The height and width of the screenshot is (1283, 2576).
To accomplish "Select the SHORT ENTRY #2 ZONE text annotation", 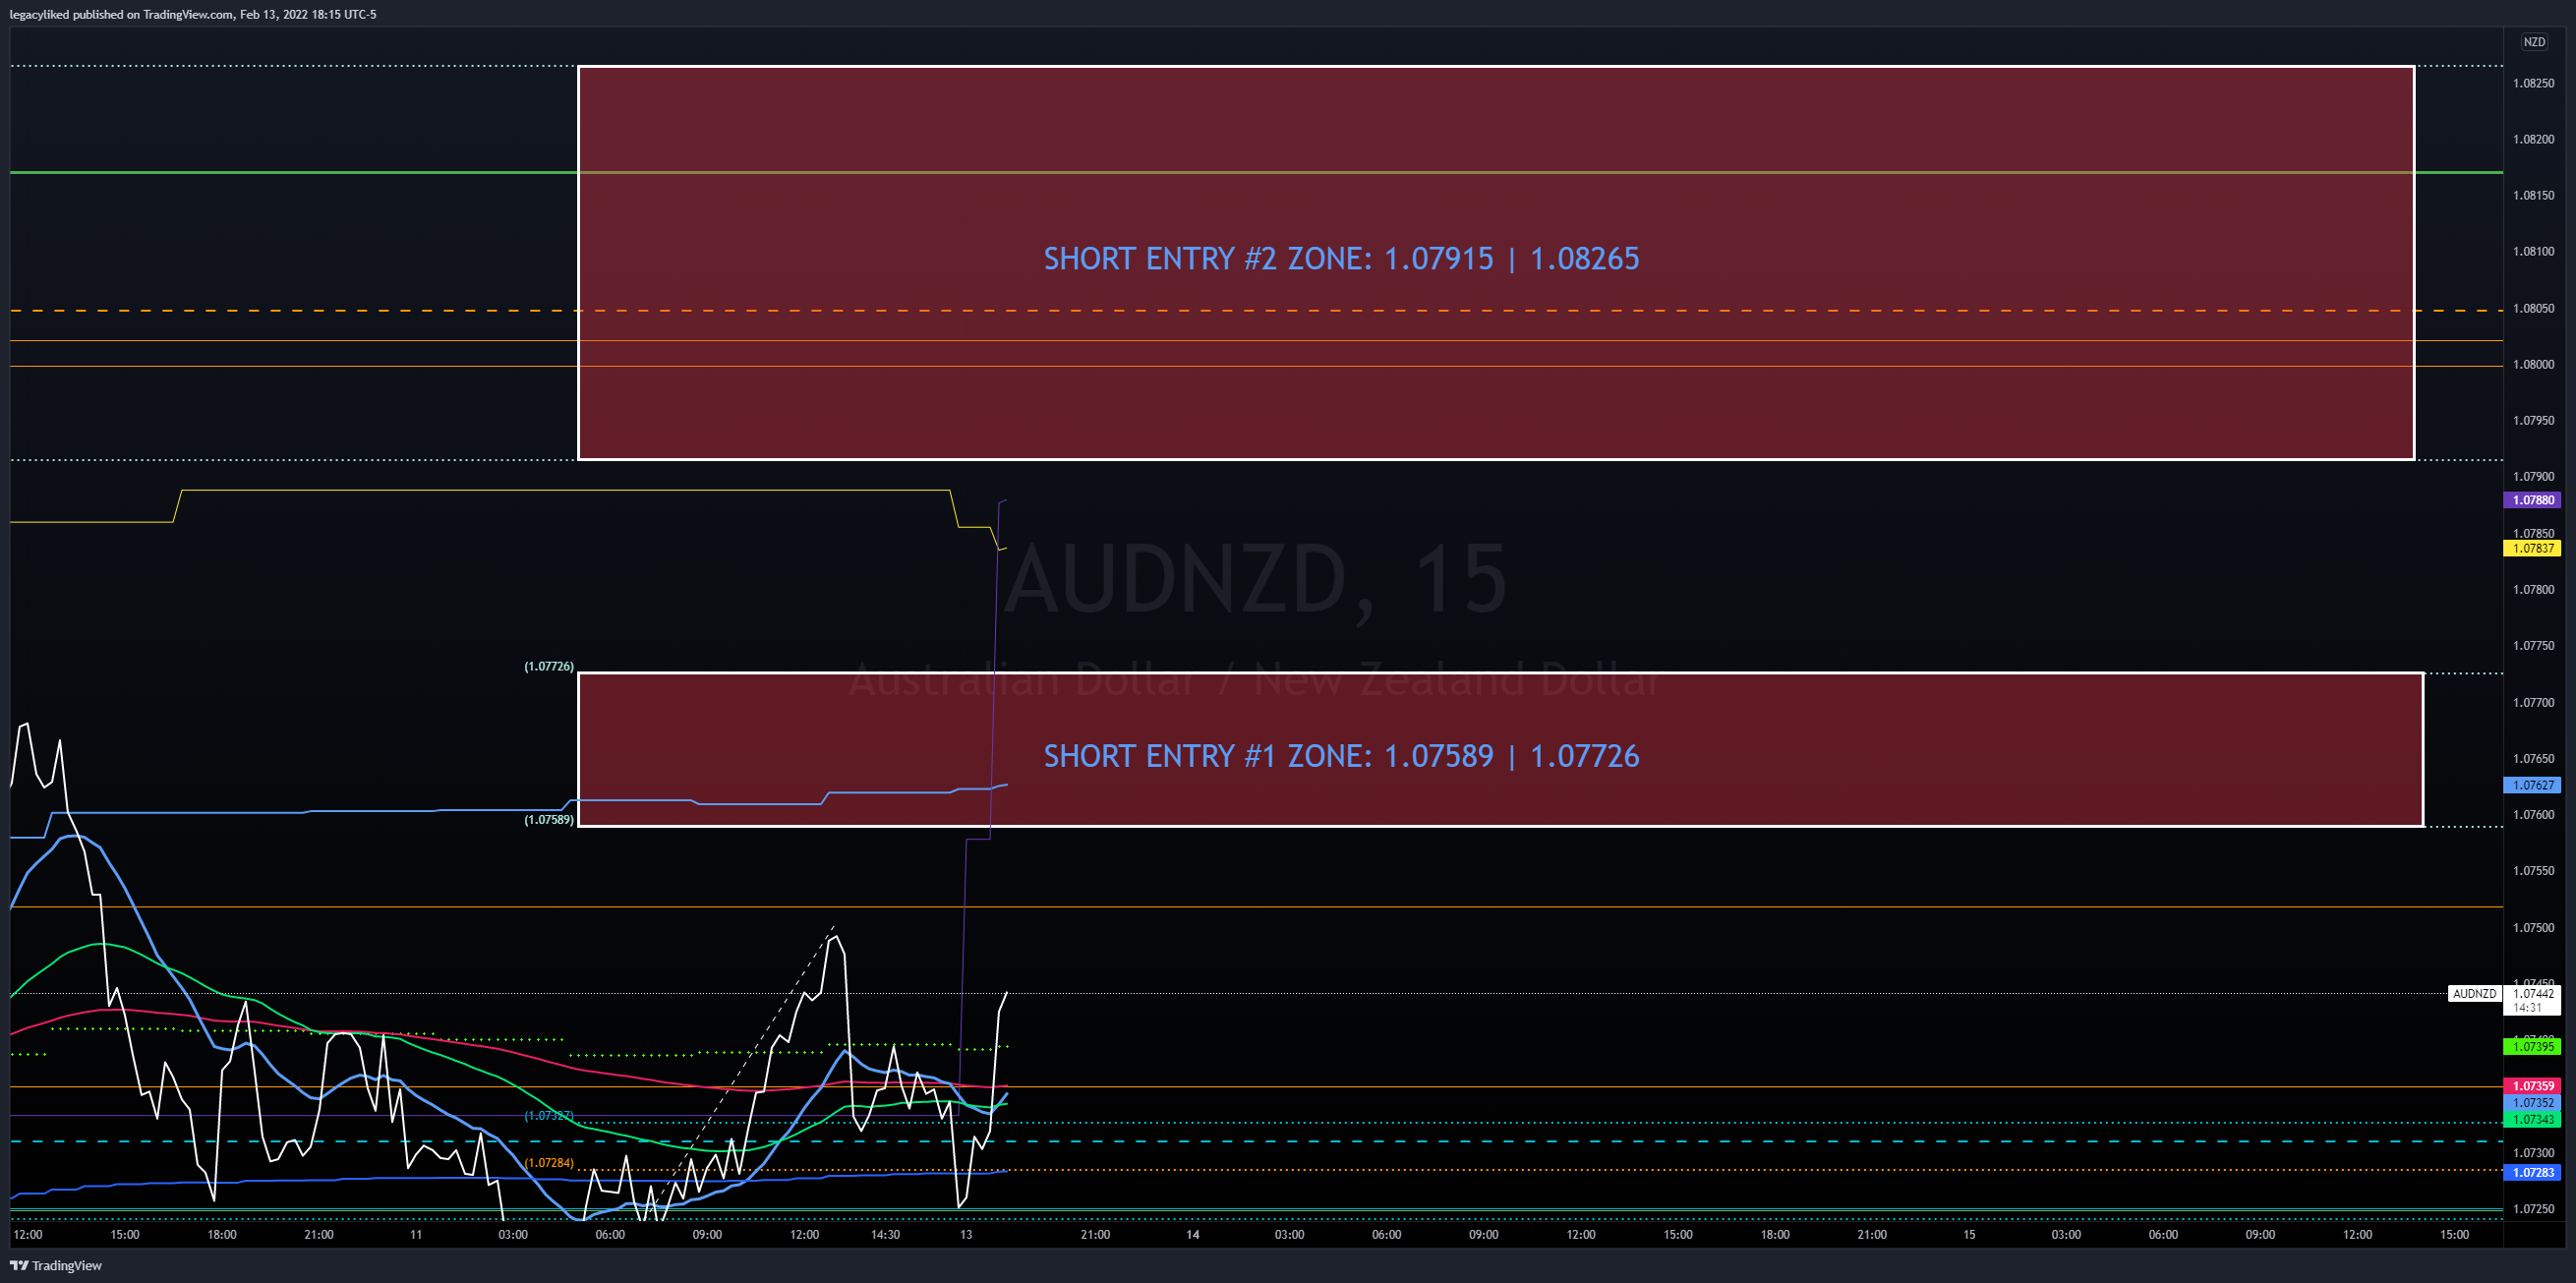I will click(x=1341, y=259).
